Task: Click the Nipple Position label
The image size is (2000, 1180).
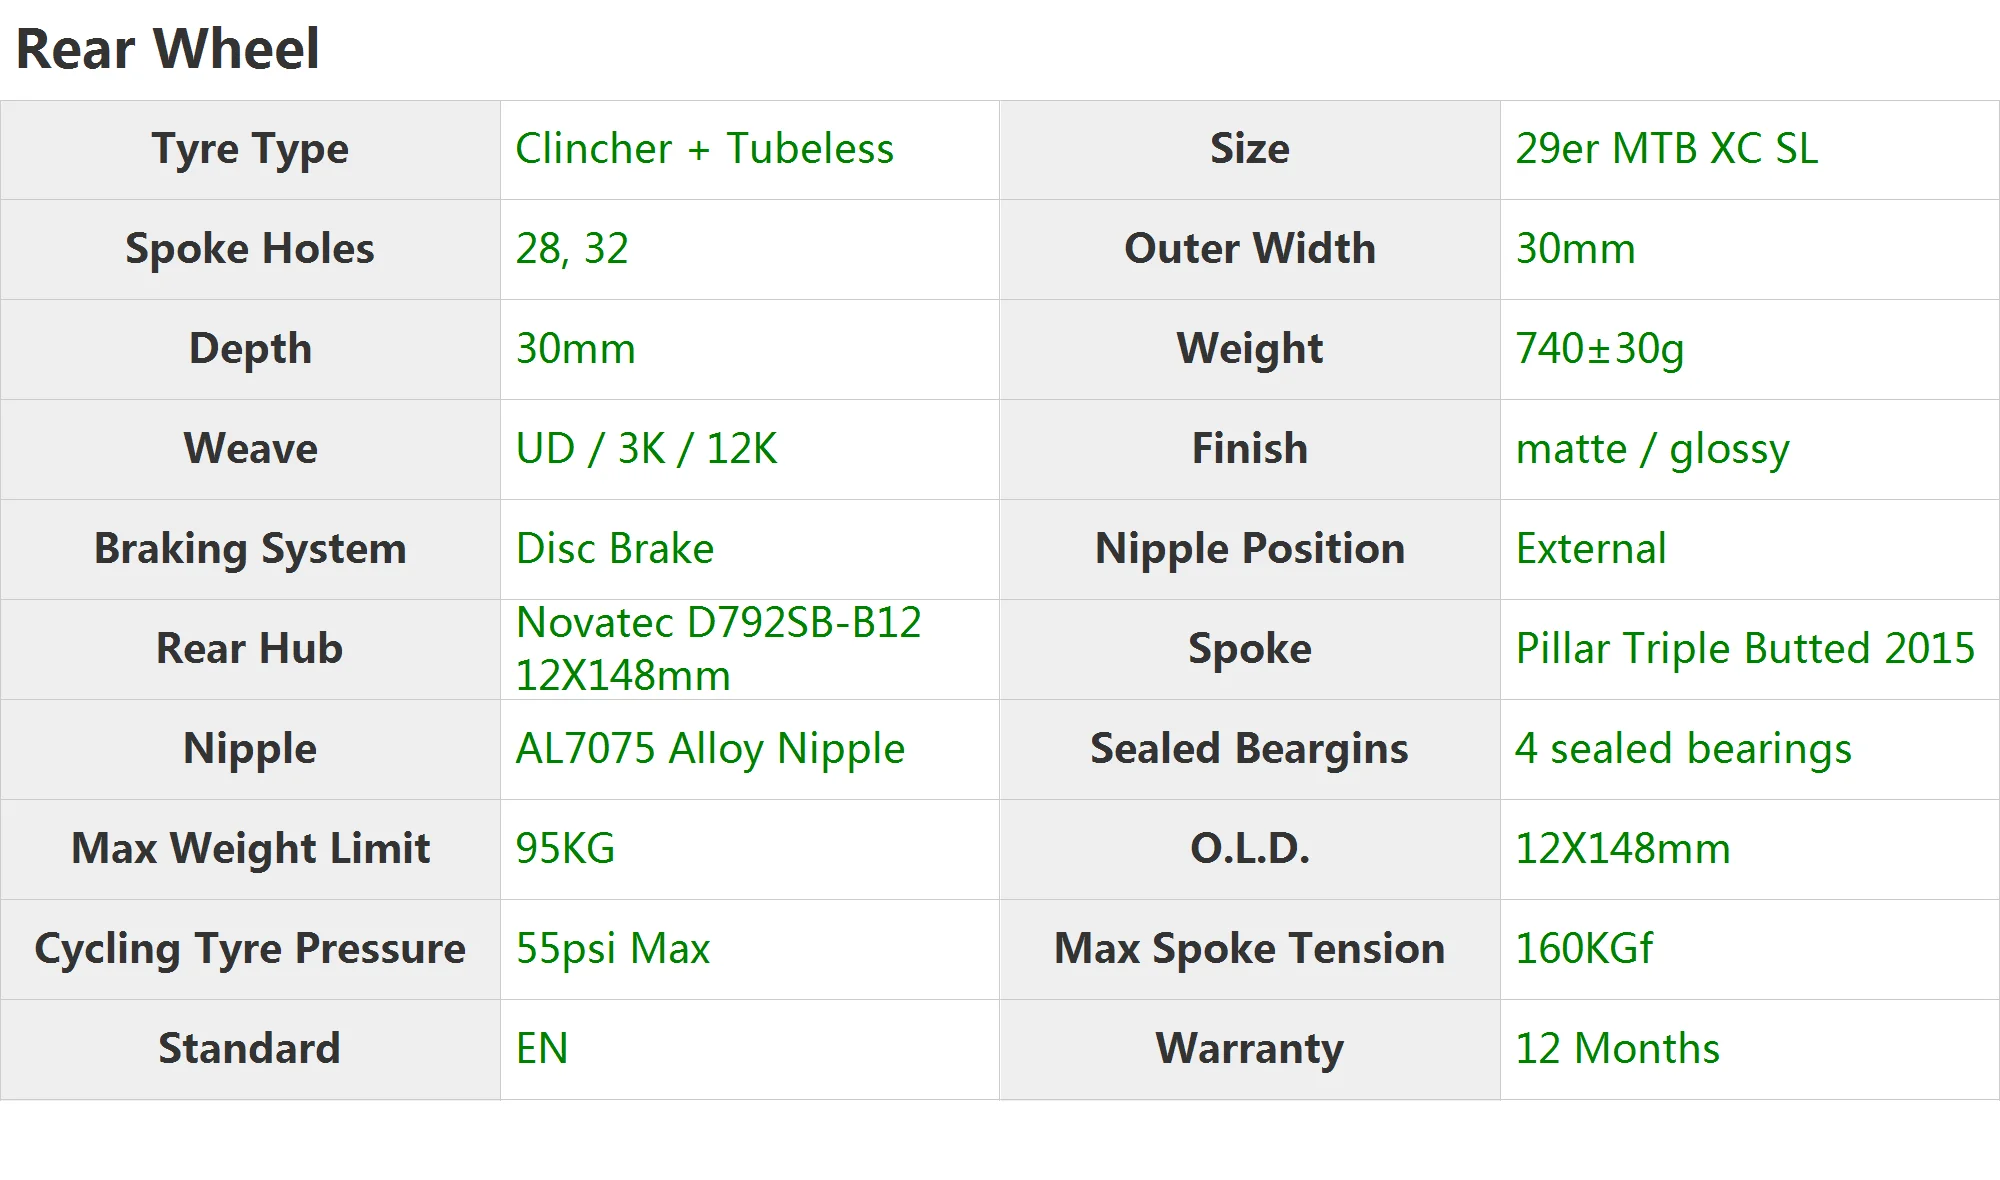Action: click(x=1249, y=549)
